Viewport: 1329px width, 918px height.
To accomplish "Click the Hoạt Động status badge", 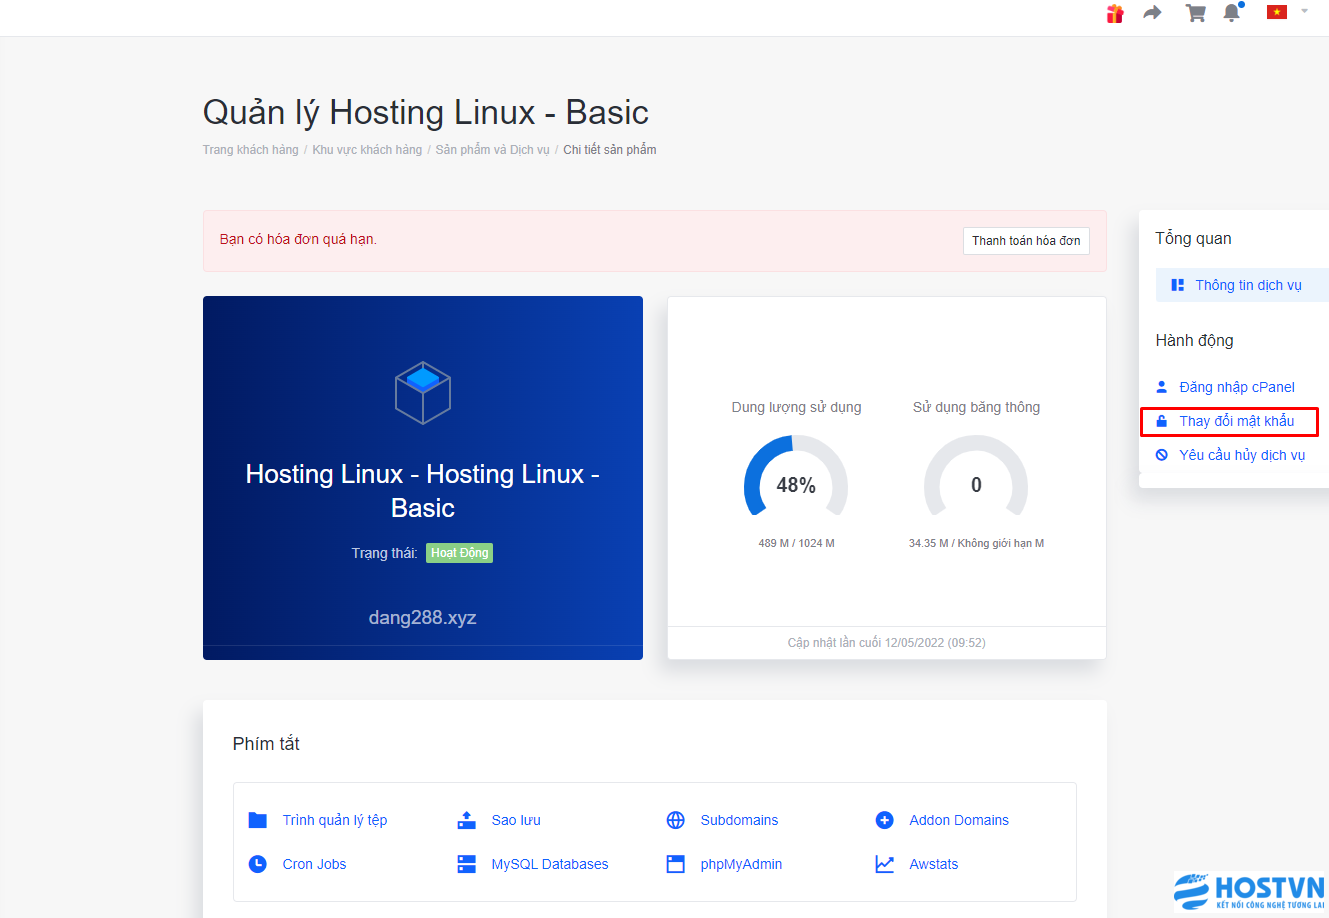I will pyautogui.click(x=459, y=553).
